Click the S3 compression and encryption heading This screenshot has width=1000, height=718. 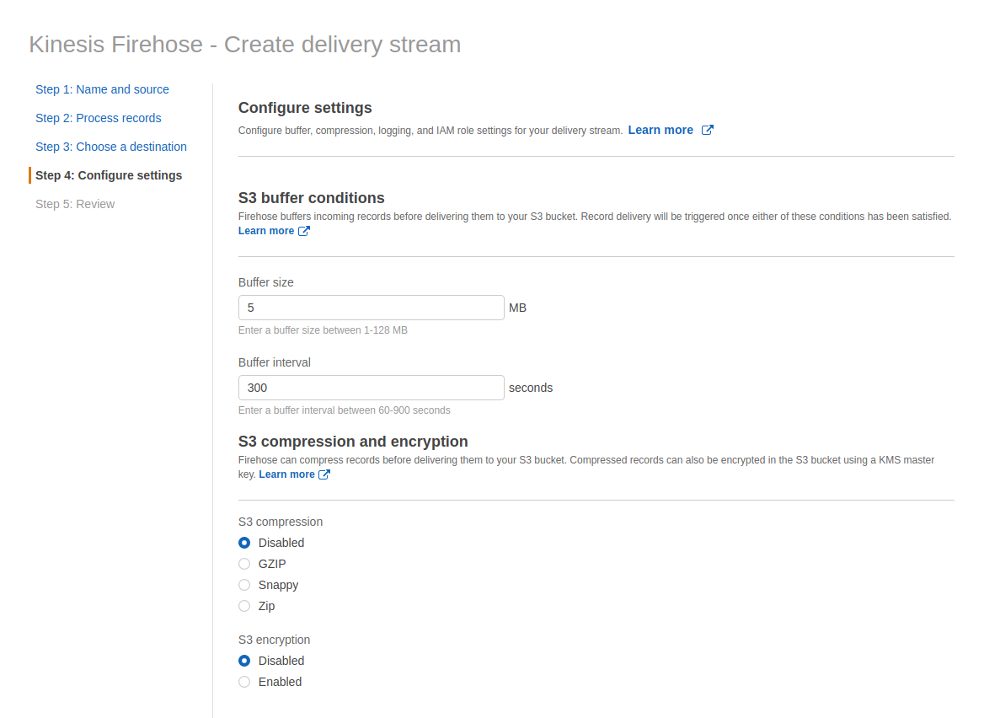pos(353,441)
